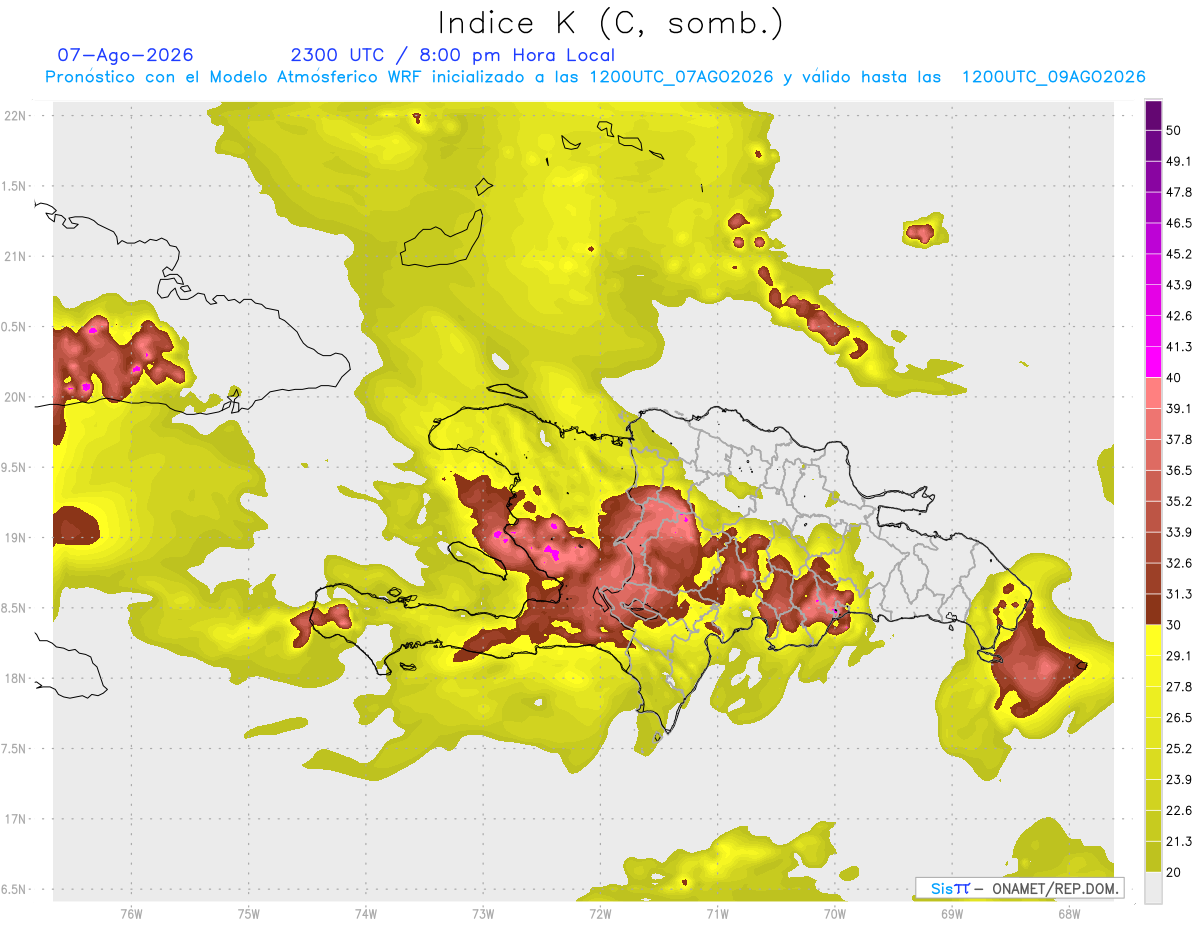Click "2300 UTC / 8:00 pm Hora Local"
Viewport: 1200px width, 927px height.
click(x=453, y=55)
